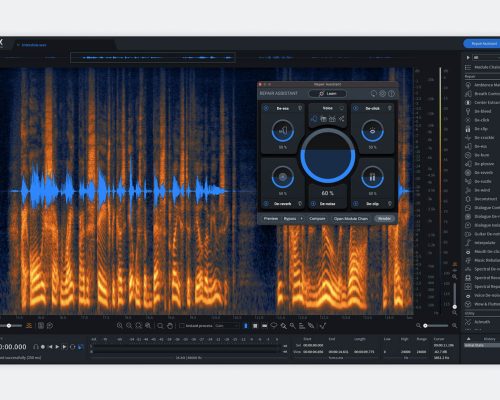This screenshot has width=500, height=400.
Task: Click the De-reverb solo listen icon
Action: point(300,203)
